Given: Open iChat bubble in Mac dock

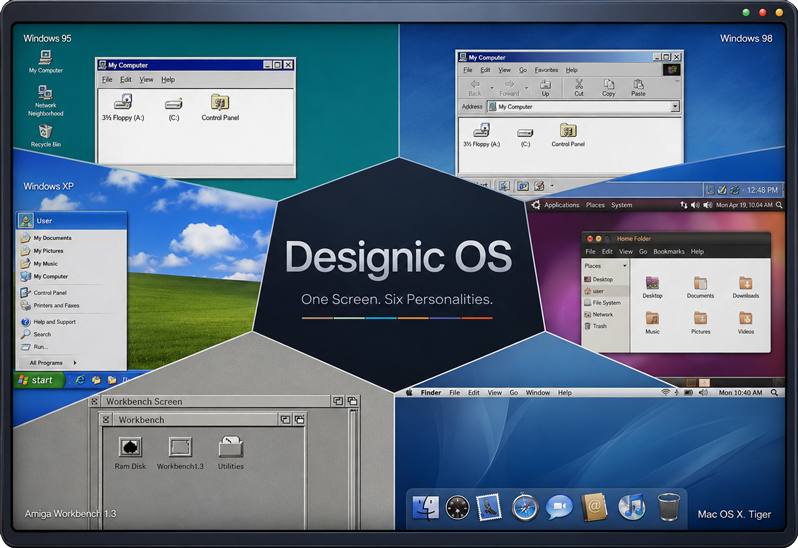Looking at the screenshot, I should click(x=559, y=507).
